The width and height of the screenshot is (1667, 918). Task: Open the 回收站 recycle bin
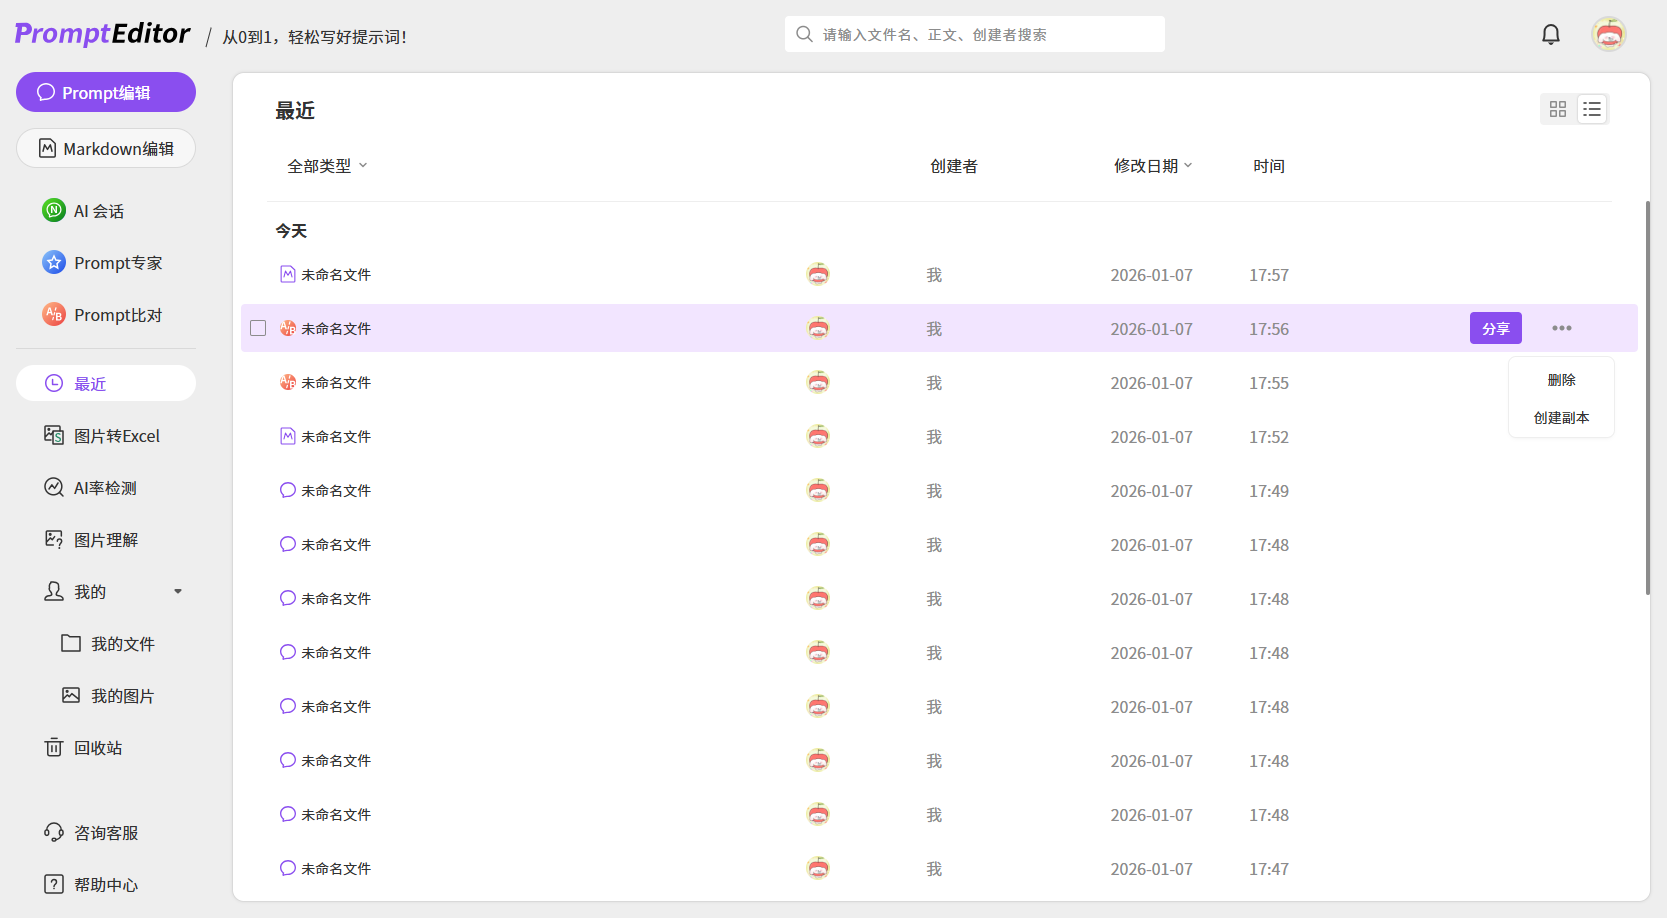coord(97,748)
